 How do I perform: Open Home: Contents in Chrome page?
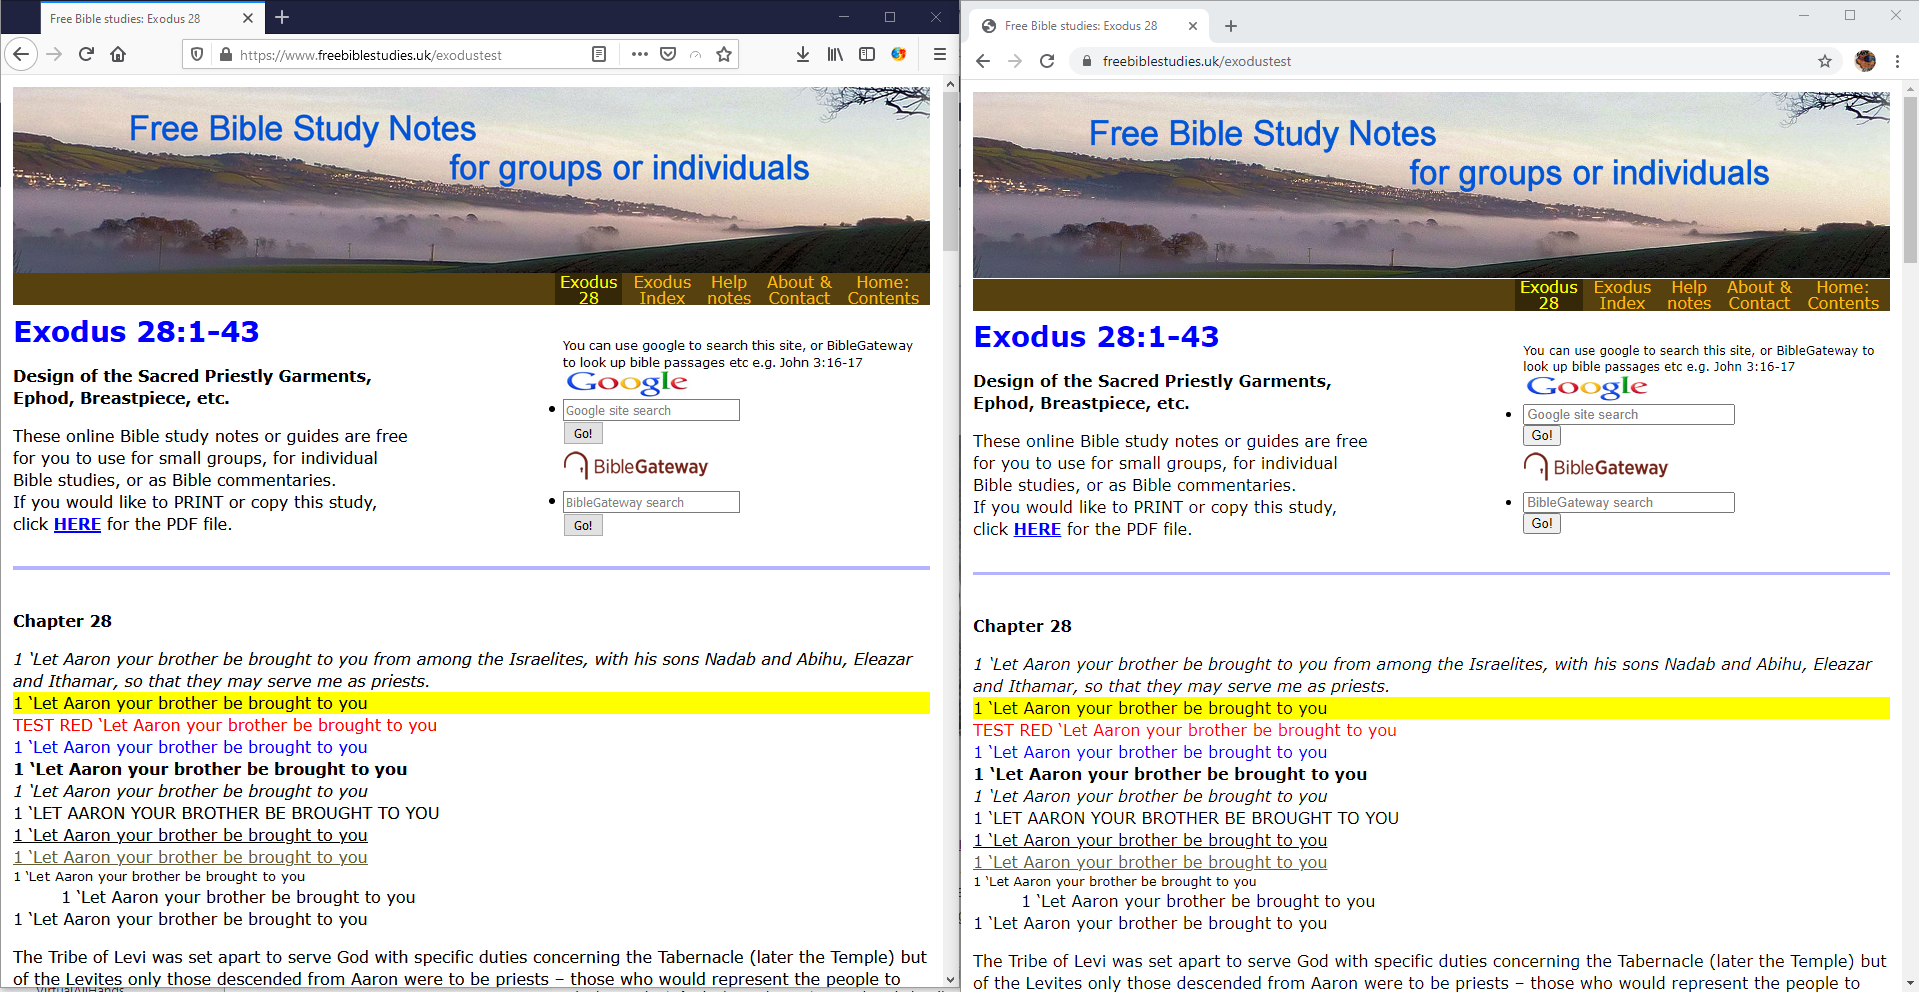click(x=1843, y=295)
